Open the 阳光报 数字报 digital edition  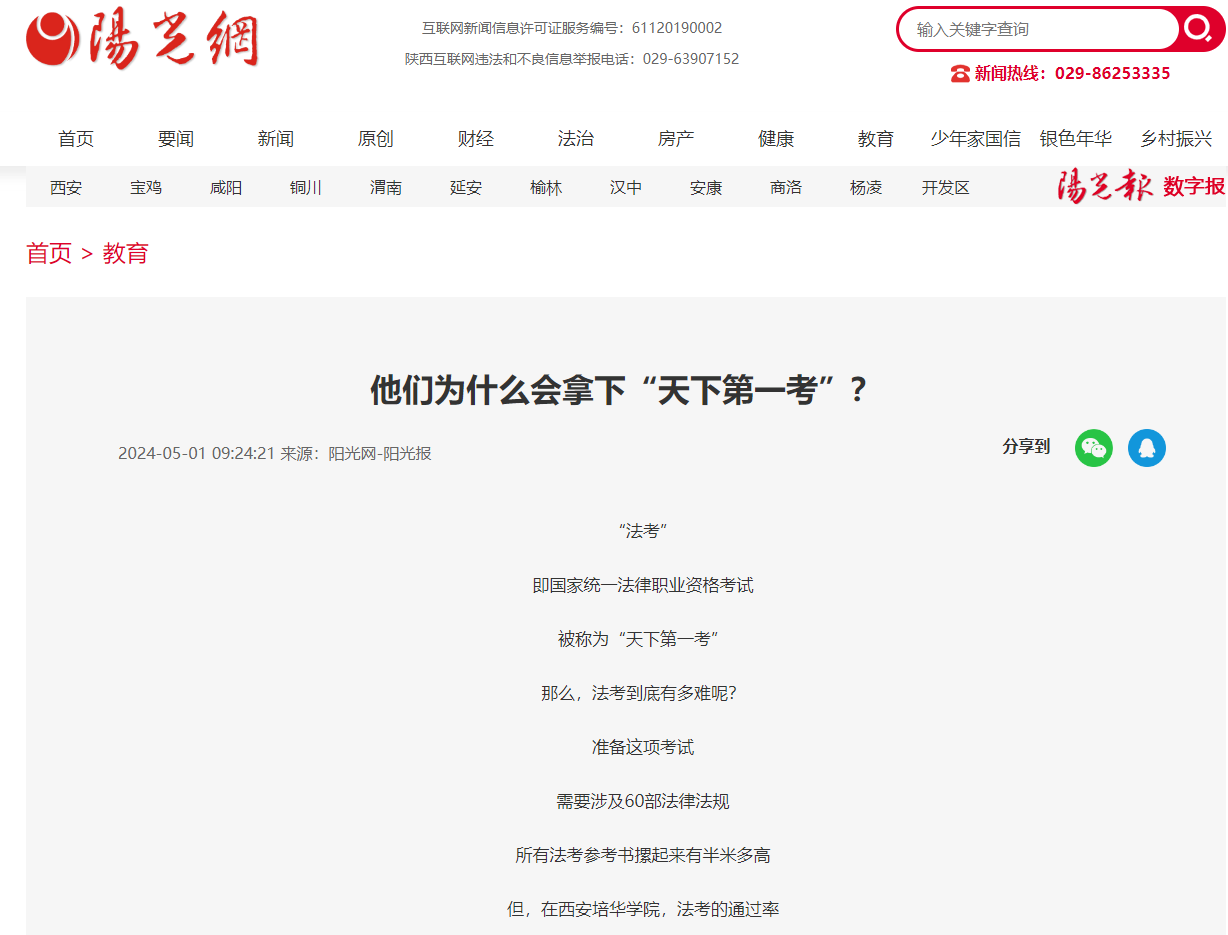pyautogui.click(x=1141, y=187)
